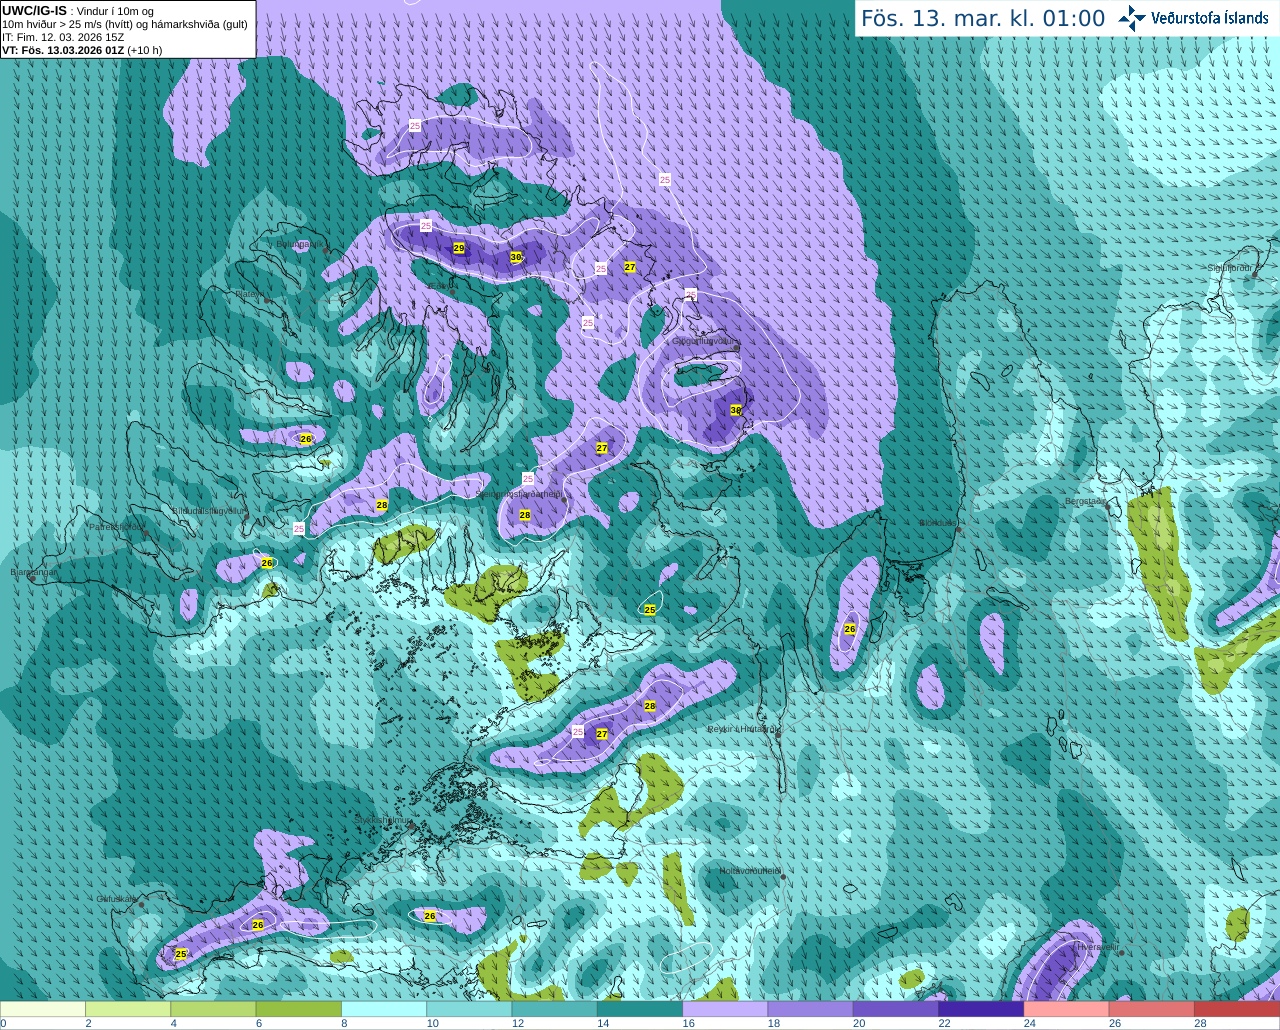The width and height of the screenshot is (1280, 1030).
Task: Click the Holtavörðuheiði station label
Action: (749, 871)
